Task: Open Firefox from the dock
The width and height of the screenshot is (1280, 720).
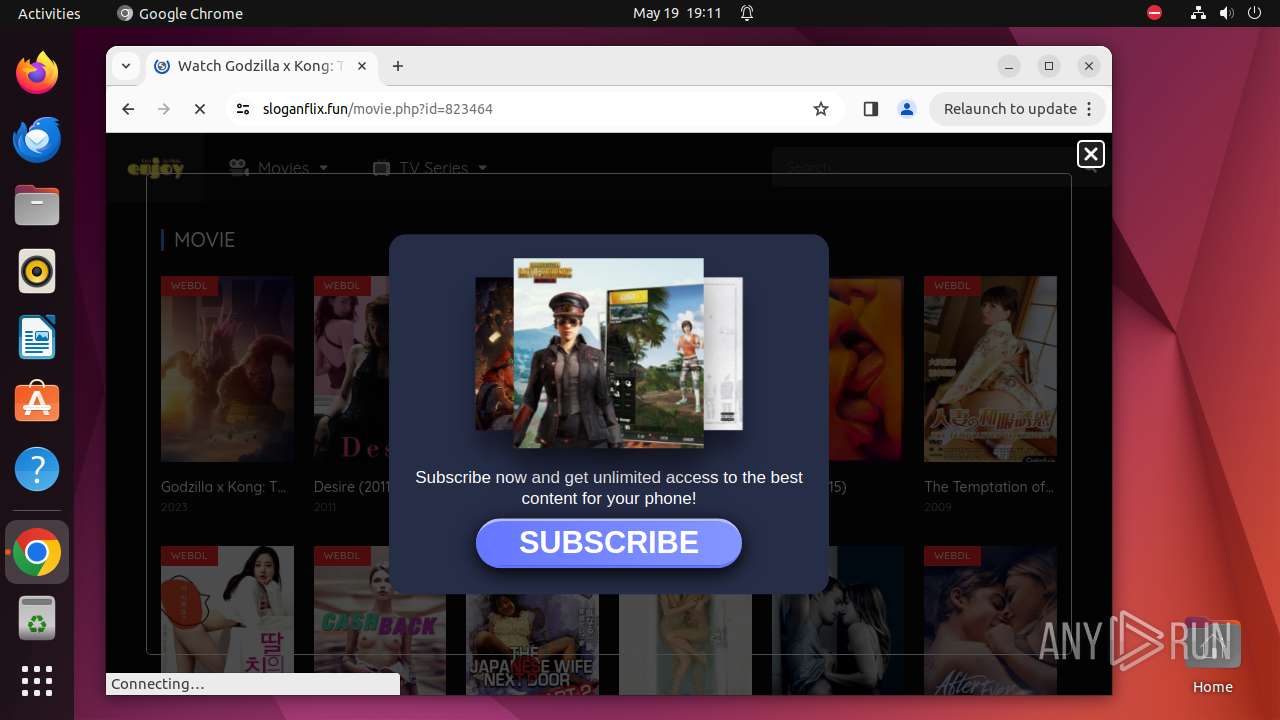Action: pos(37,73)
